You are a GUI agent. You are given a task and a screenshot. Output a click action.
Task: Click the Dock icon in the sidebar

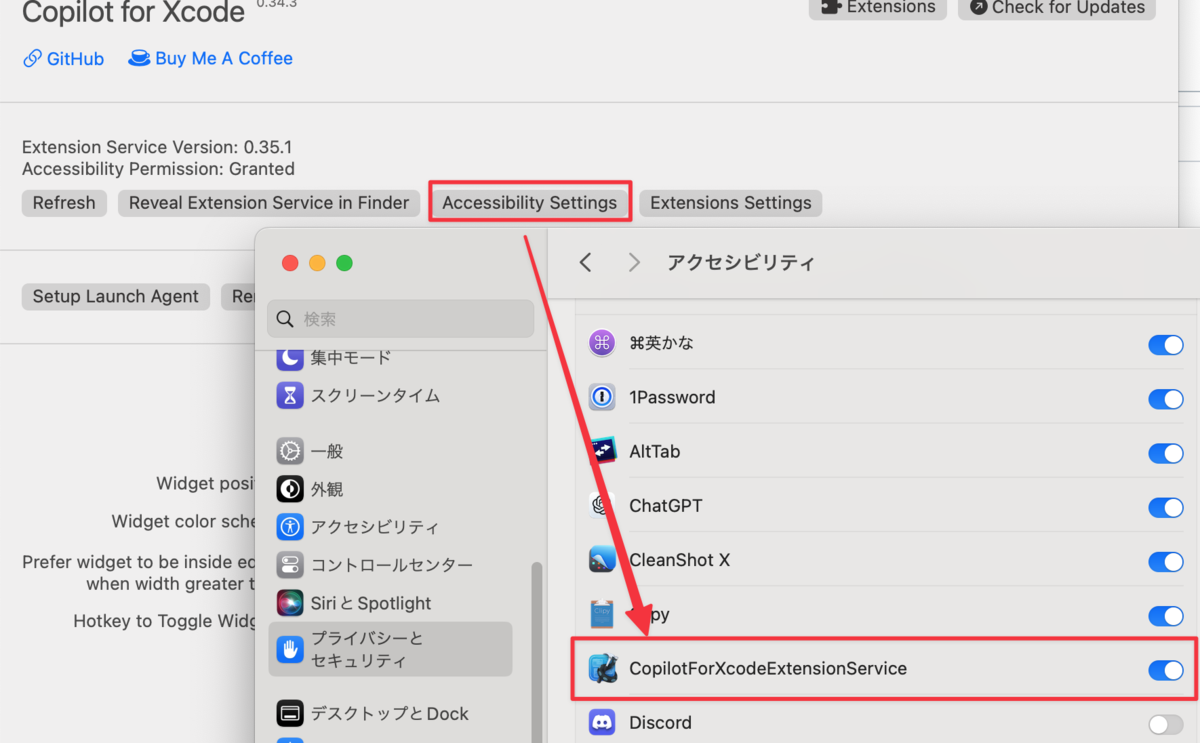click(x=290, y=713)
